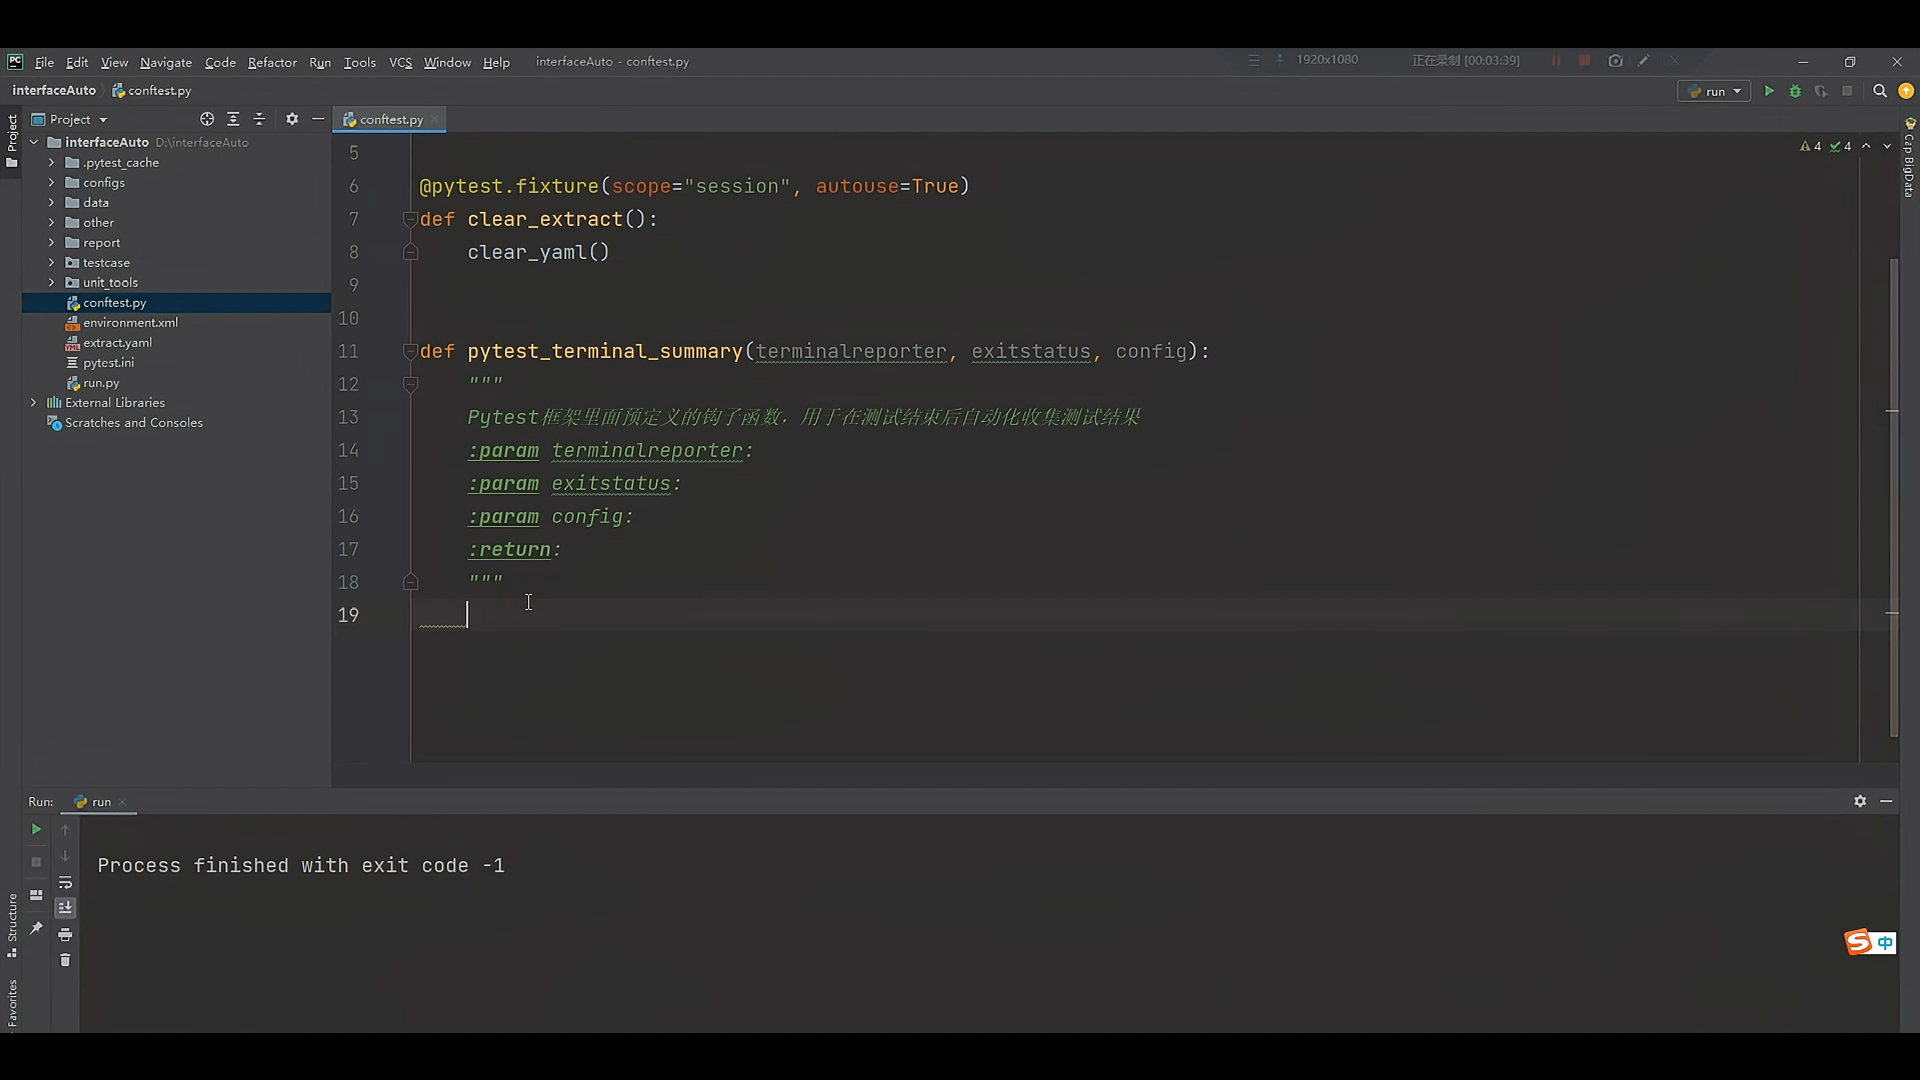Fold the clear_extract function in gutter
This screenshot has width=1920, height=1080.
pos(410,219)
